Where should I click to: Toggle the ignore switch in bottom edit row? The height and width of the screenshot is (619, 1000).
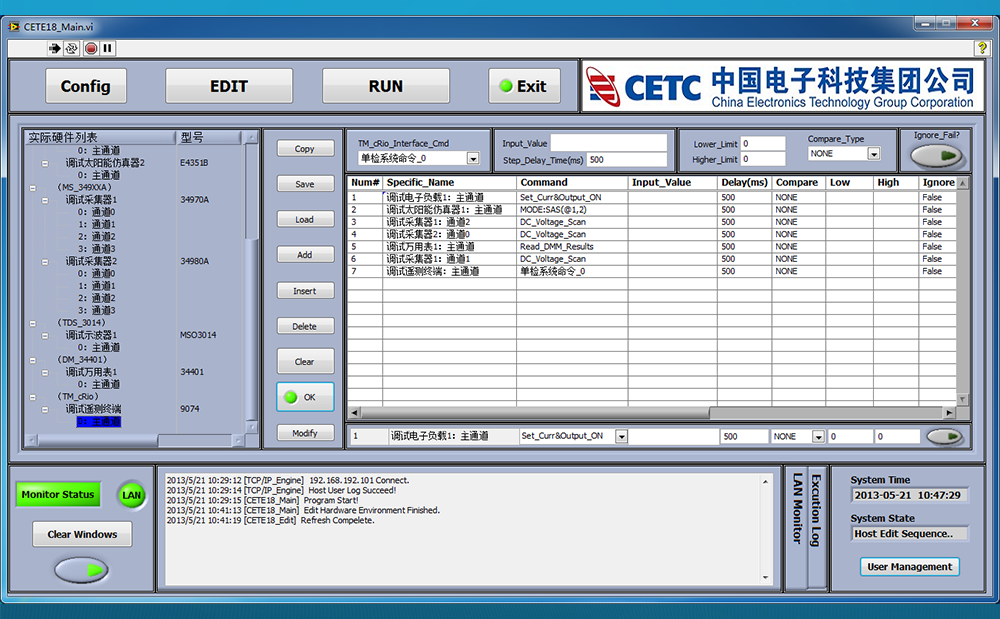(943, 436)
